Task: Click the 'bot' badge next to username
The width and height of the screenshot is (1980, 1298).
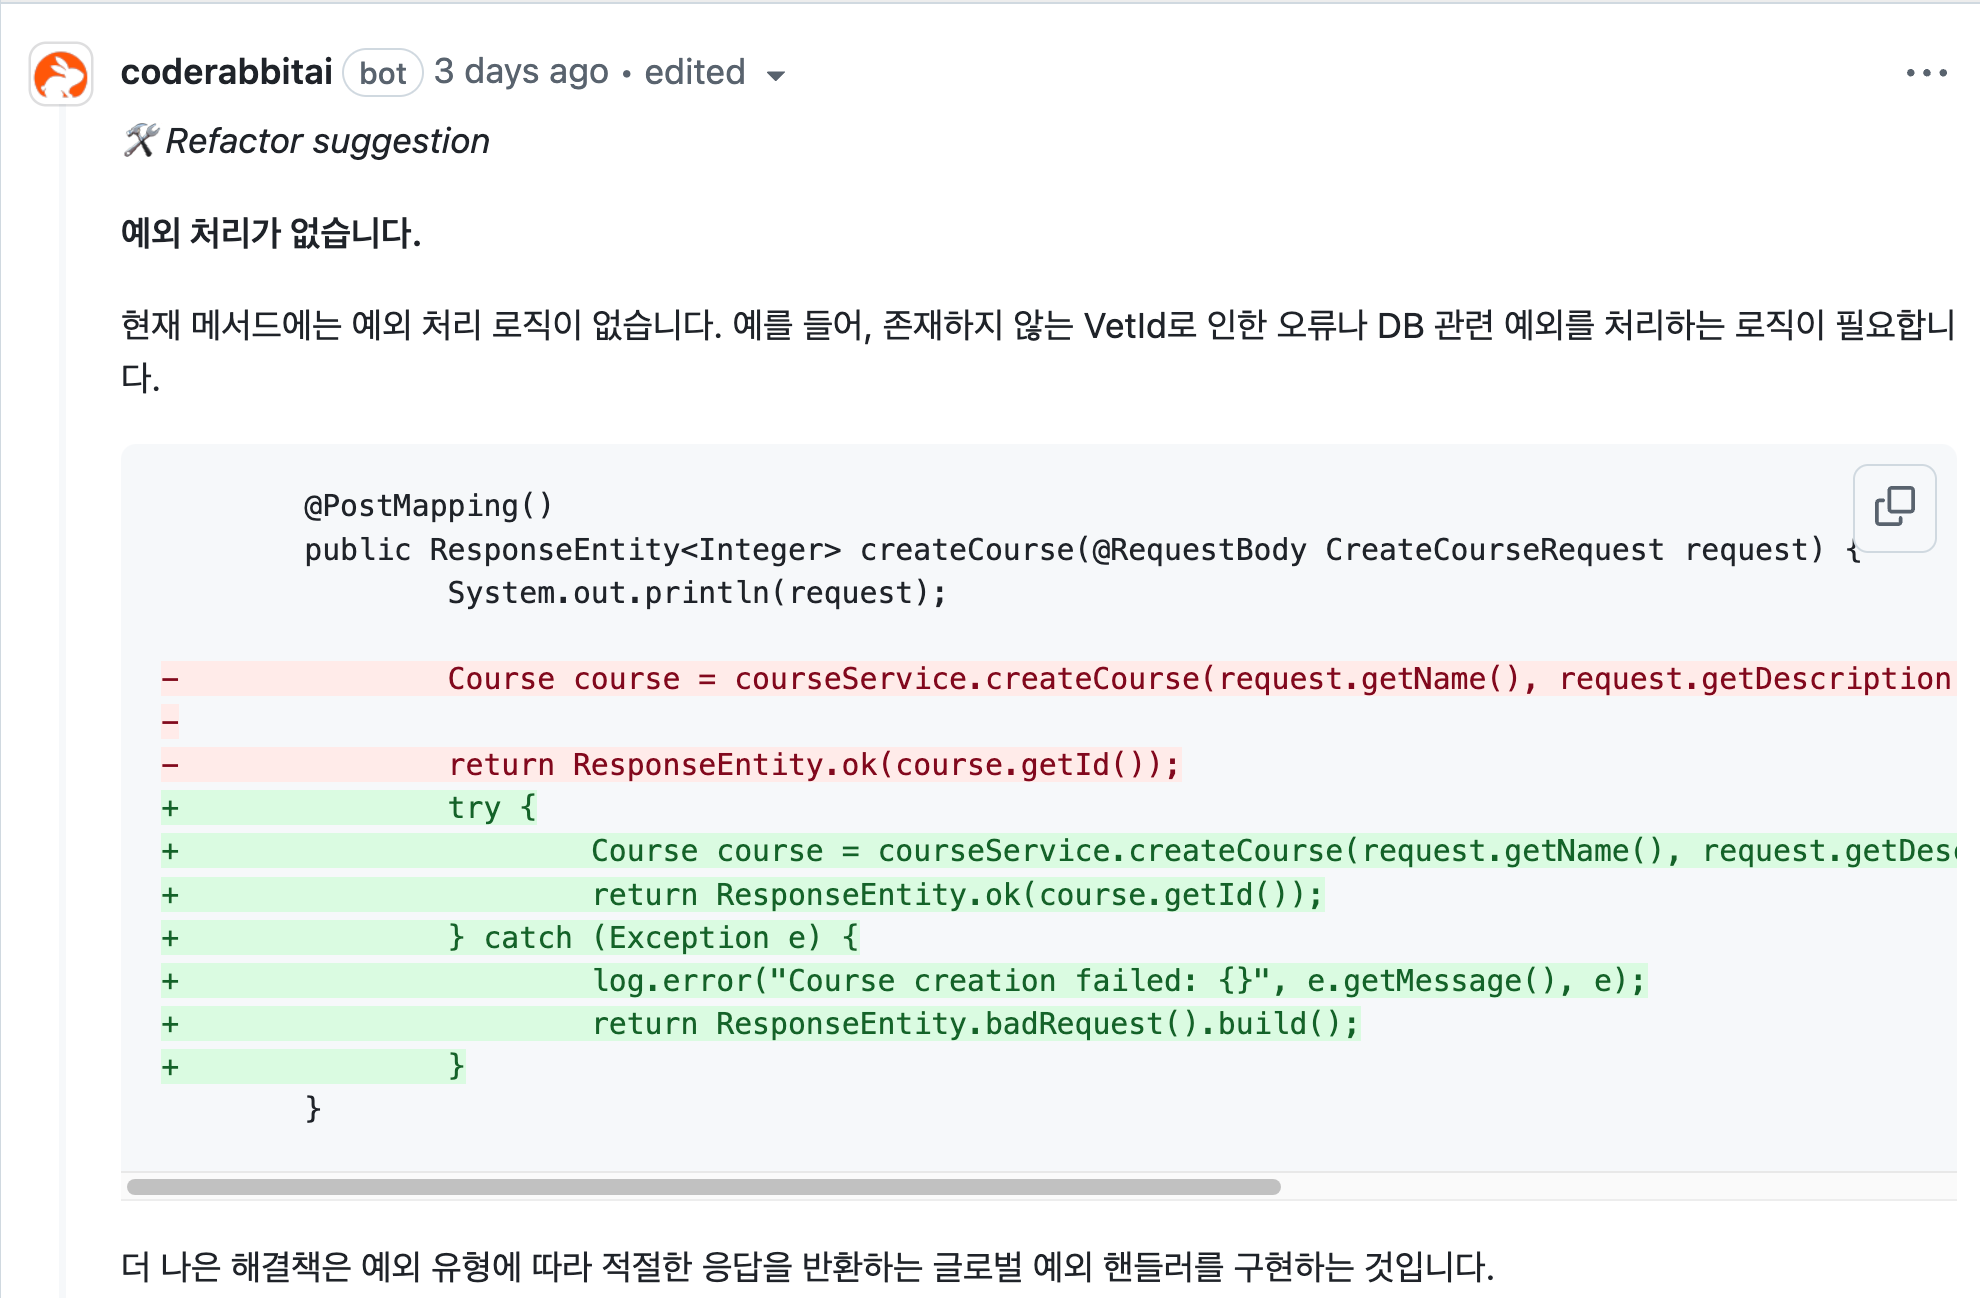Action: pos(381,73)
